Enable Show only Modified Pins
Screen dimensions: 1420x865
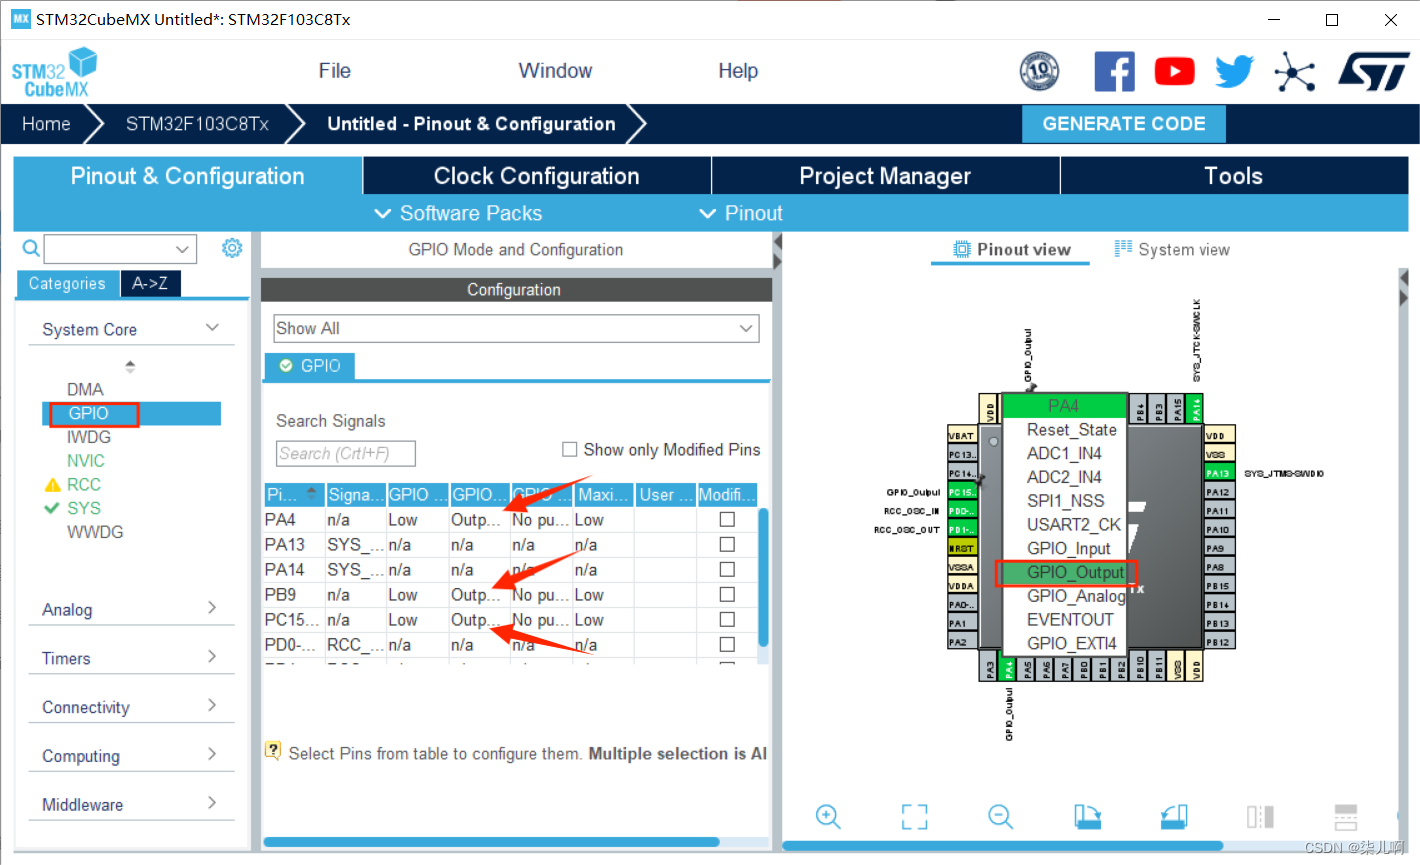click(x=570, y=449)
